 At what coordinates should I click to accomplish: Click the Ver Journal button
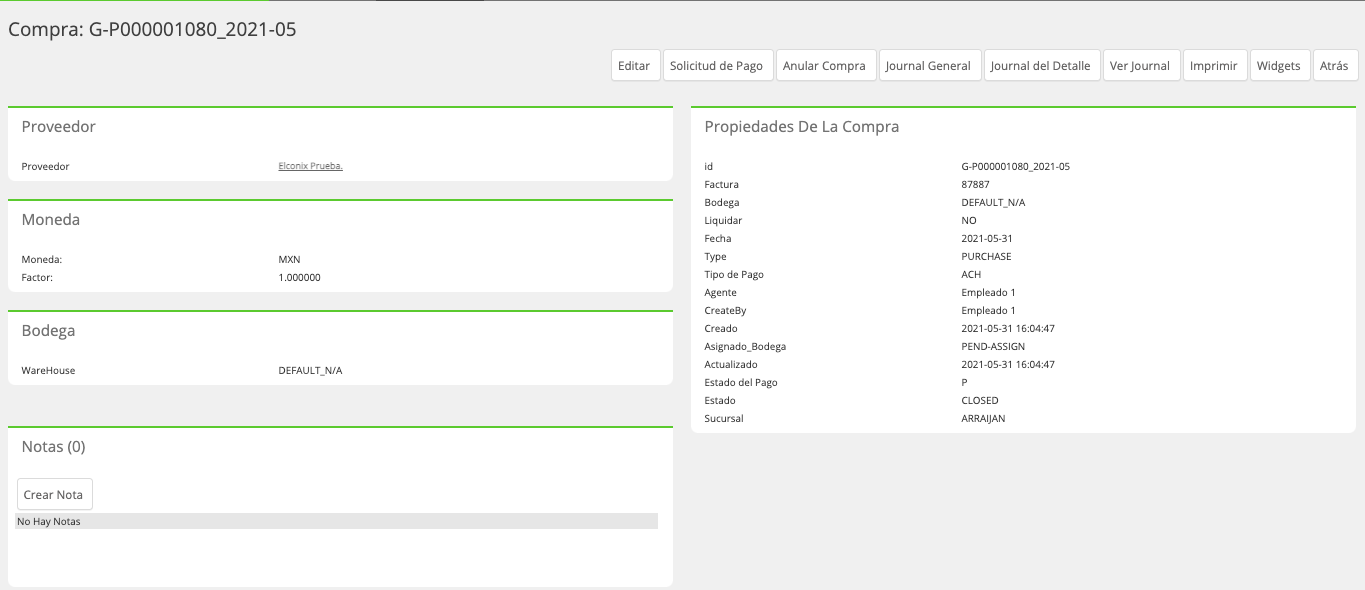(1140, 66)
